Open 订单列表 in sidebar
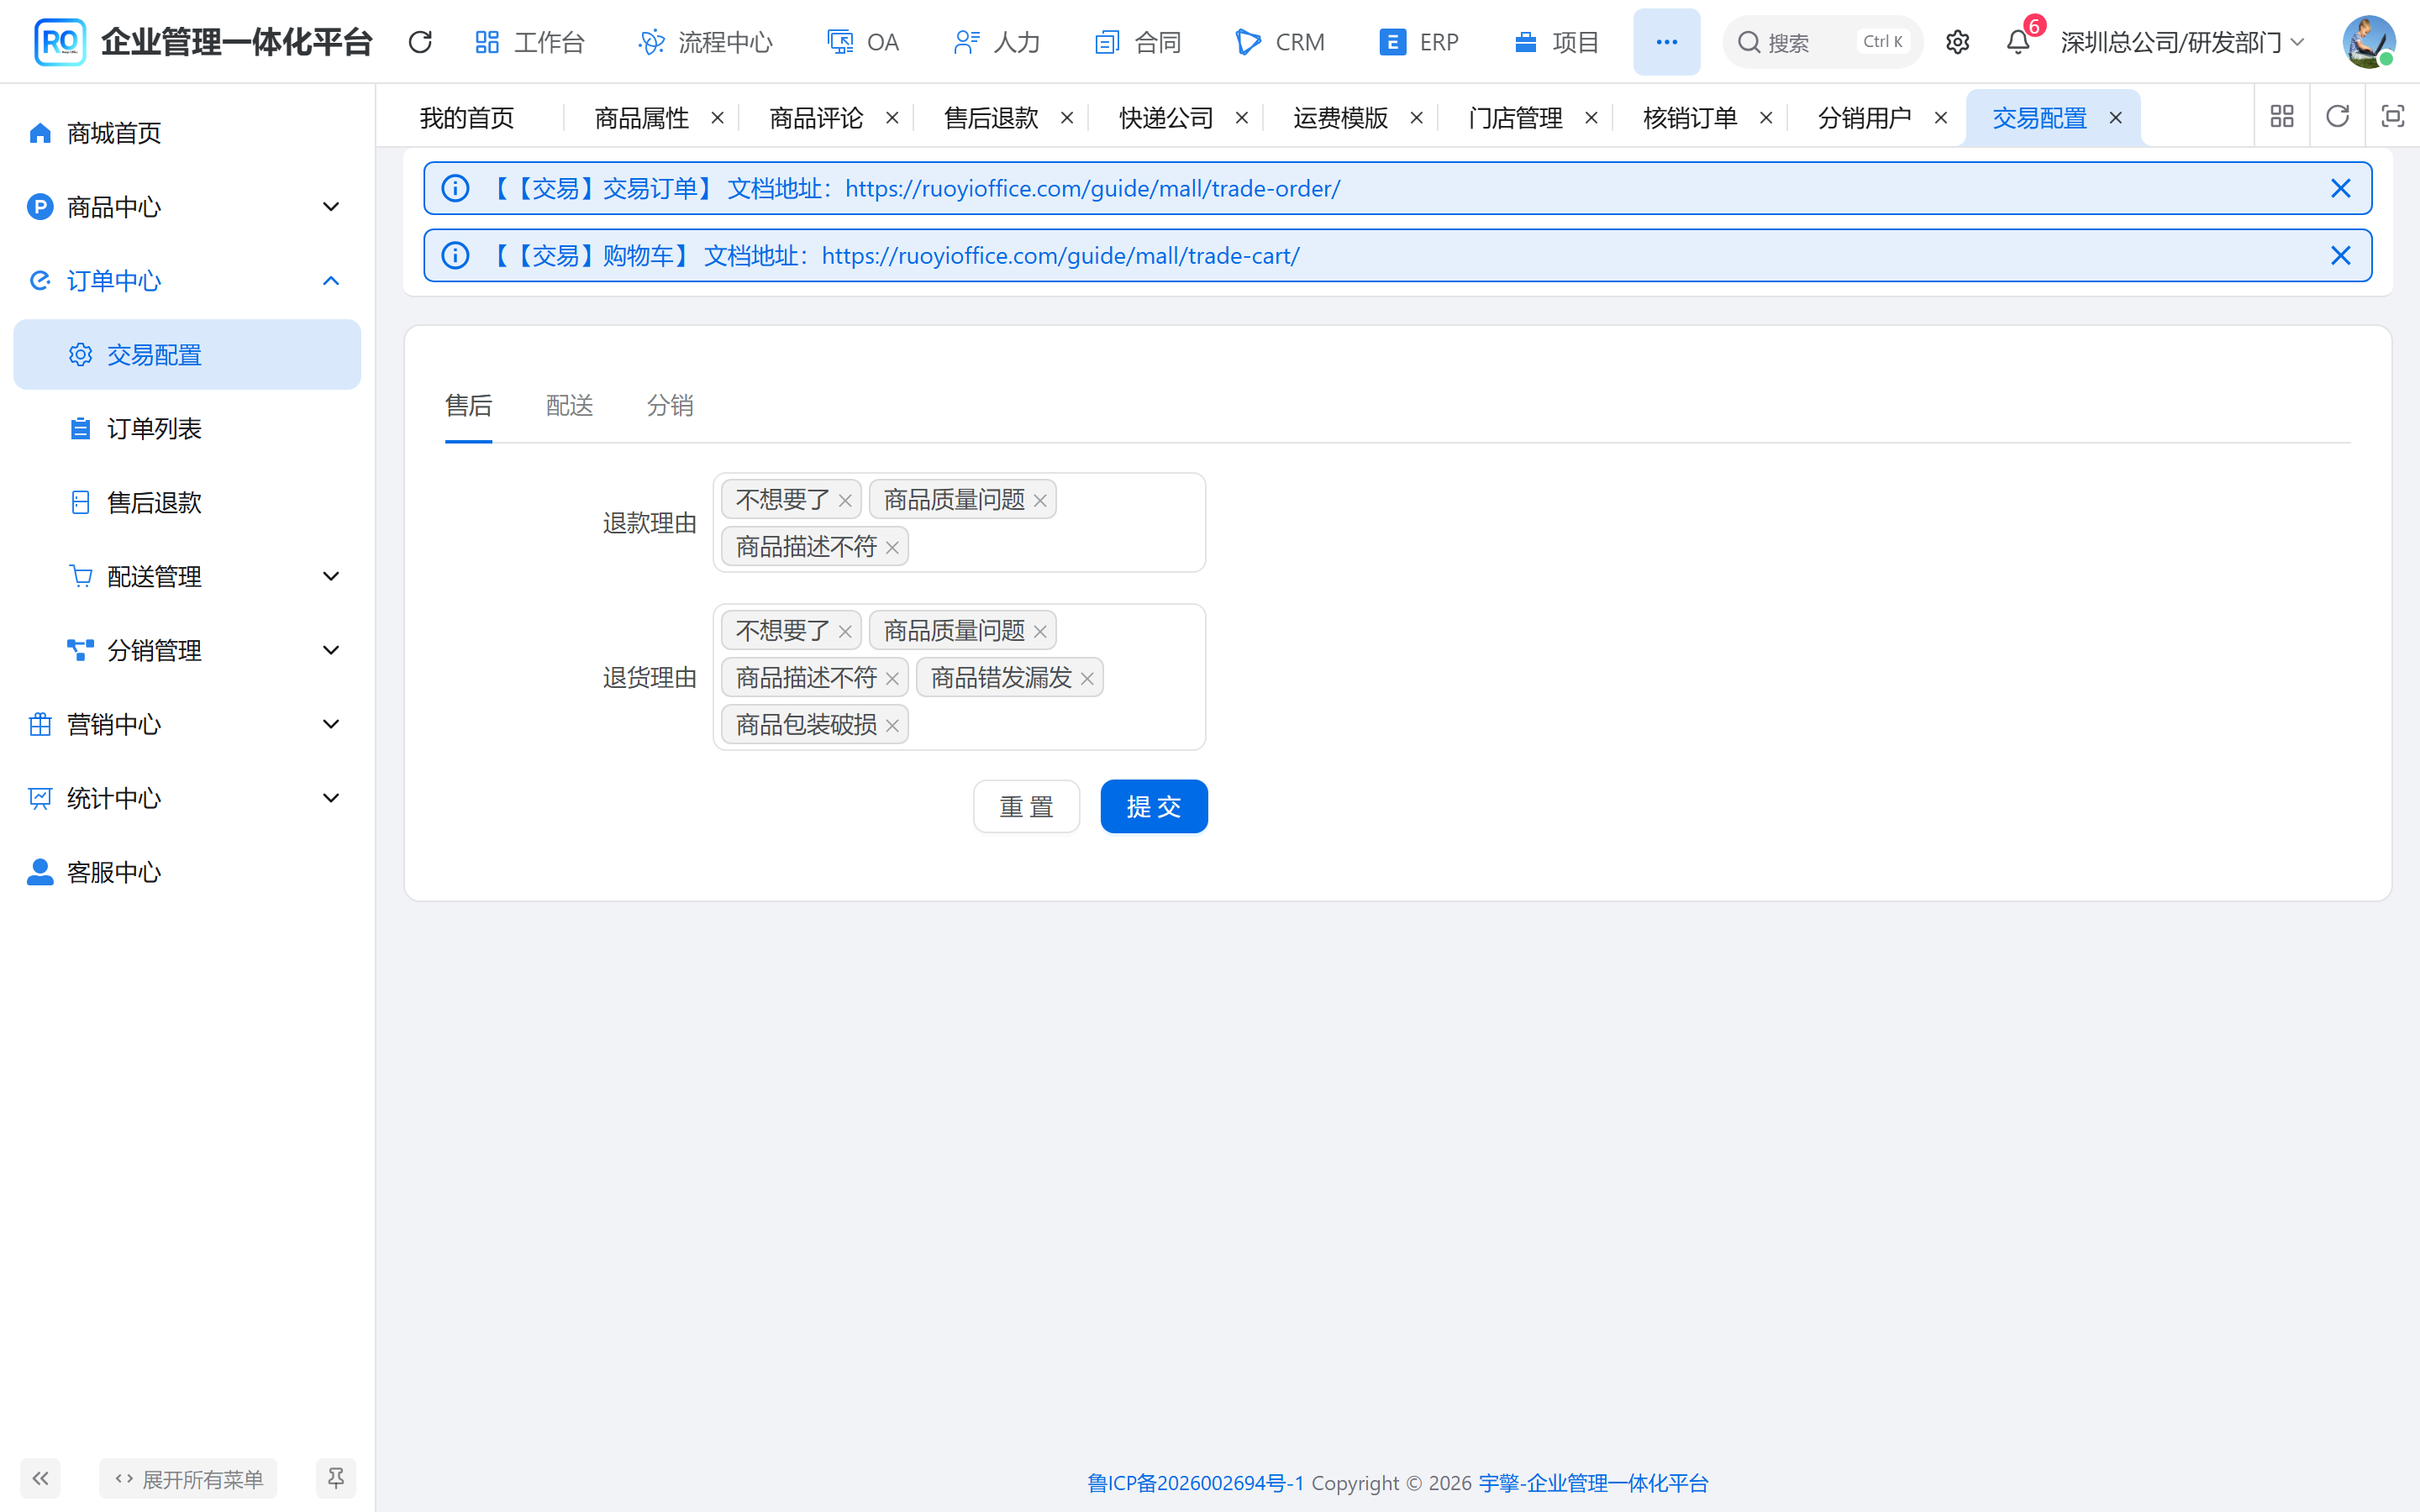2420x1512 pixels. pyautogui.click(x=187, y=428)
